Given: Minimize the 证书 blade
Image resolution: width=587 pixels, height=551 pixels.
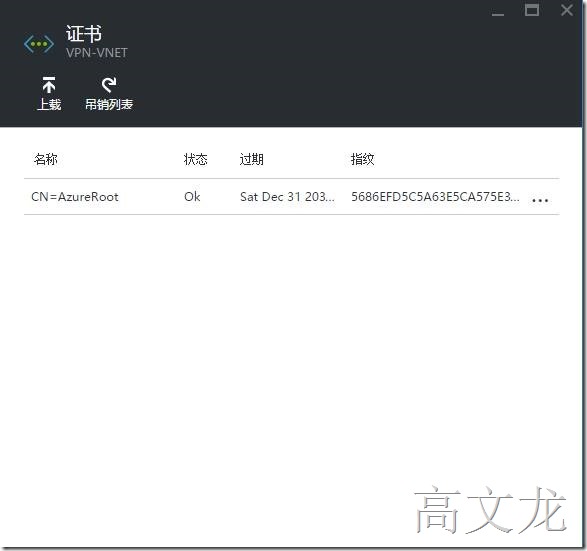Looking at the screenshot, I should point(498,14).
